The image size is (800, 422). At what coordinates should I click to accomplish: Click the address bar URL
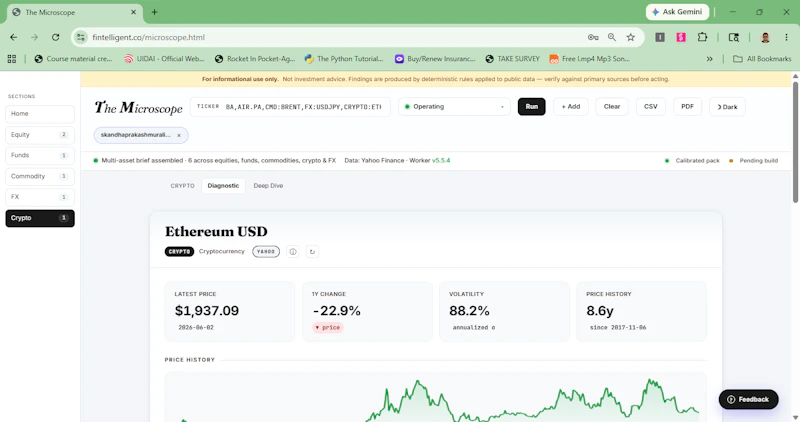pos(148,37)
